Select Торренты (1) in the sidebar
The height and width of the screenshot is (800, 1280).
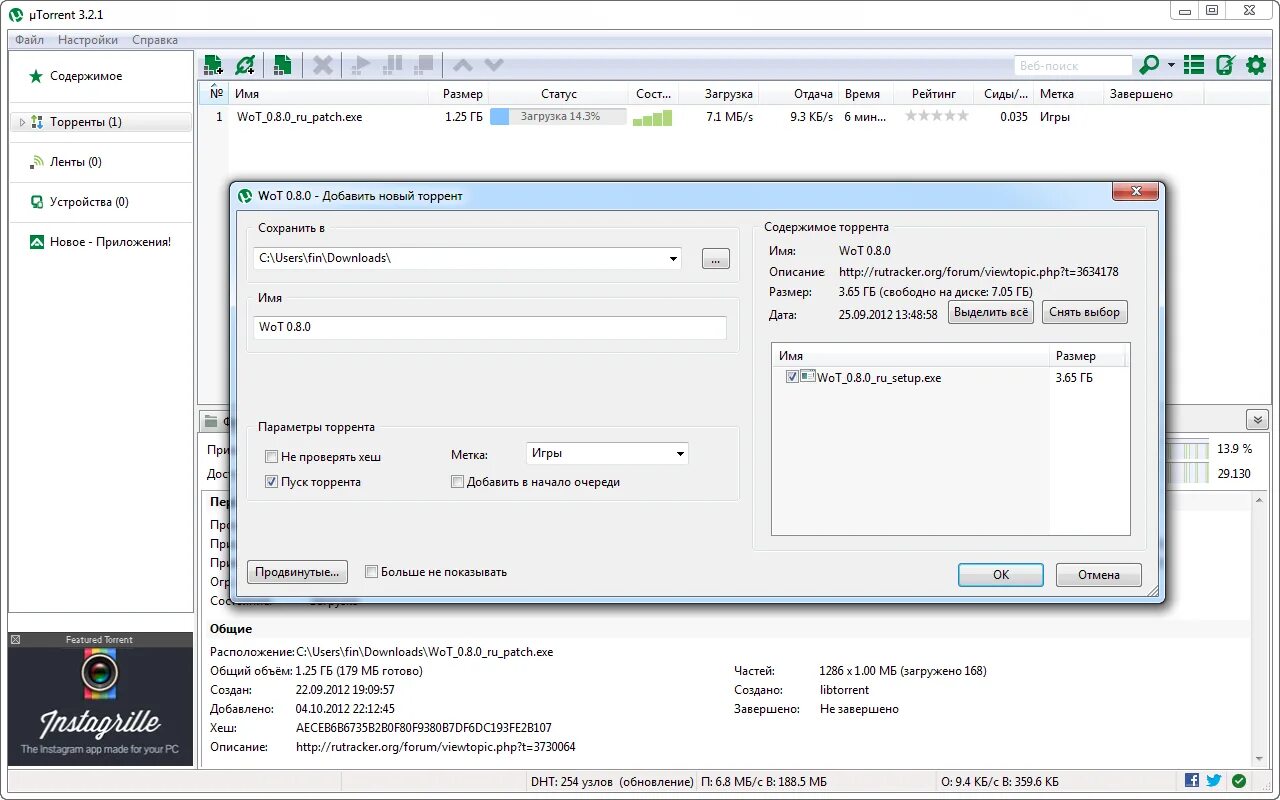[x=100, y=122]
